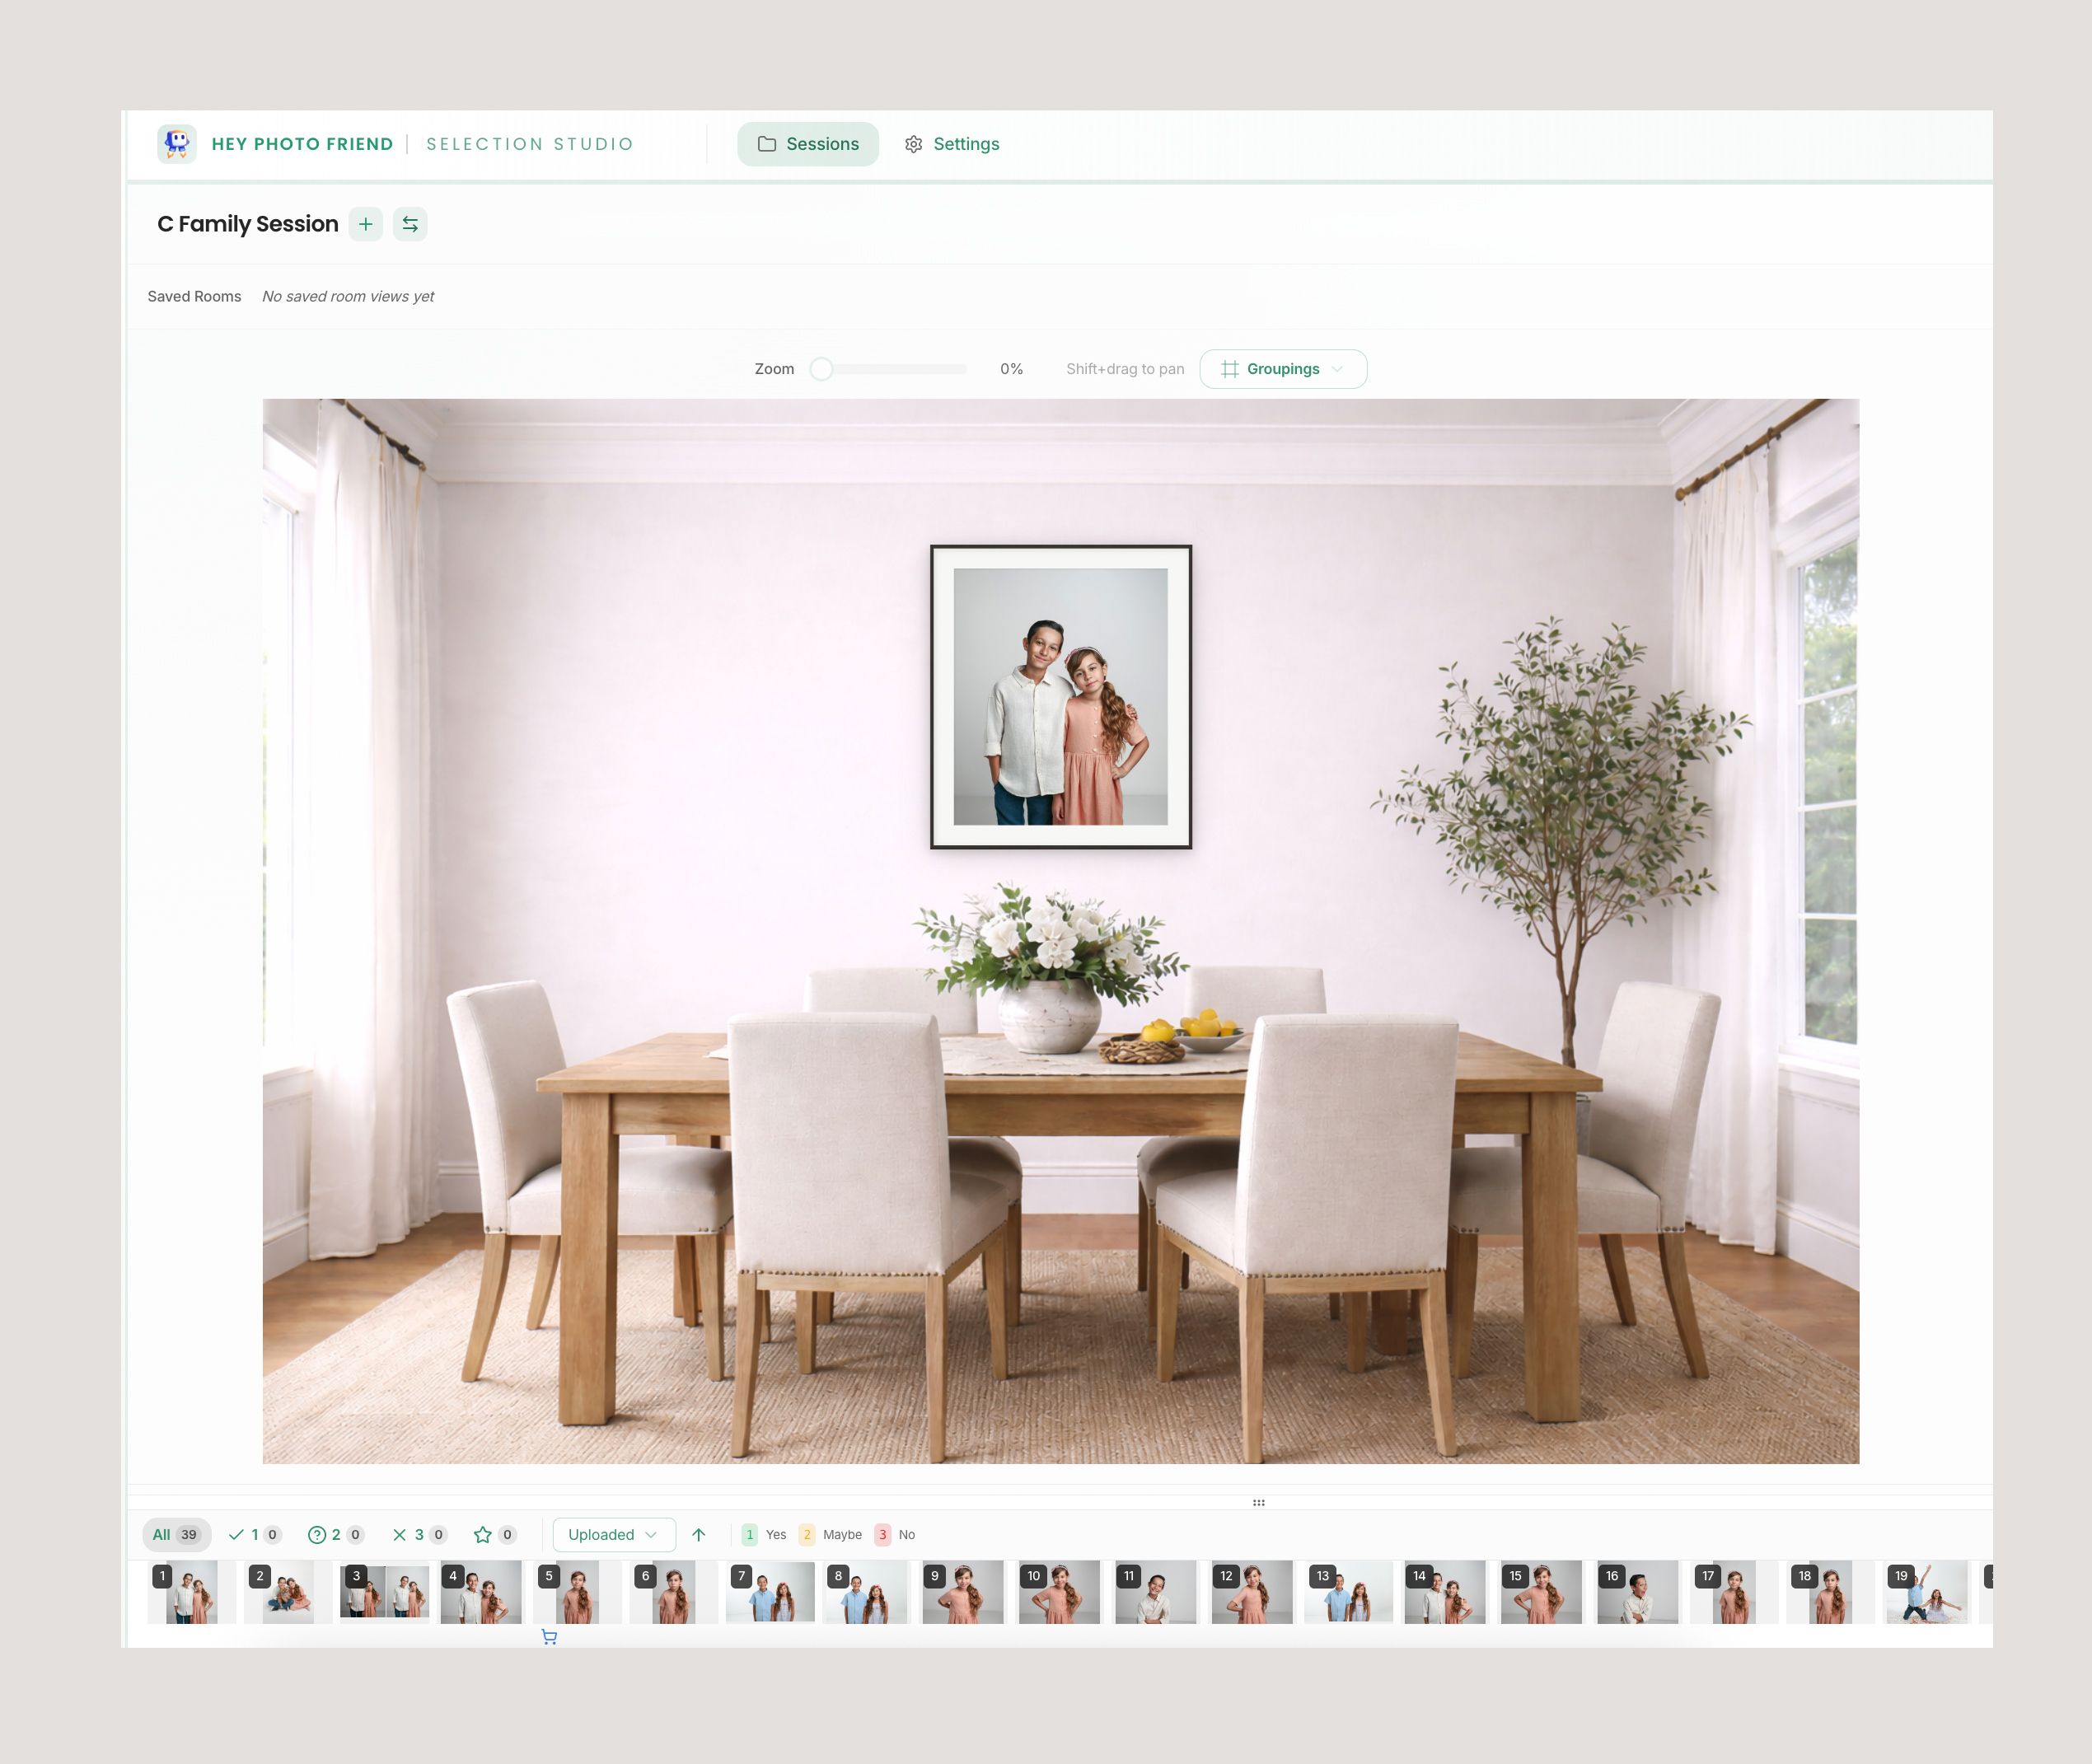Click the panel resize grip dots handle
Image resolution: width=2092 pixels, height=1764 pixels.
[1258, 1502]
